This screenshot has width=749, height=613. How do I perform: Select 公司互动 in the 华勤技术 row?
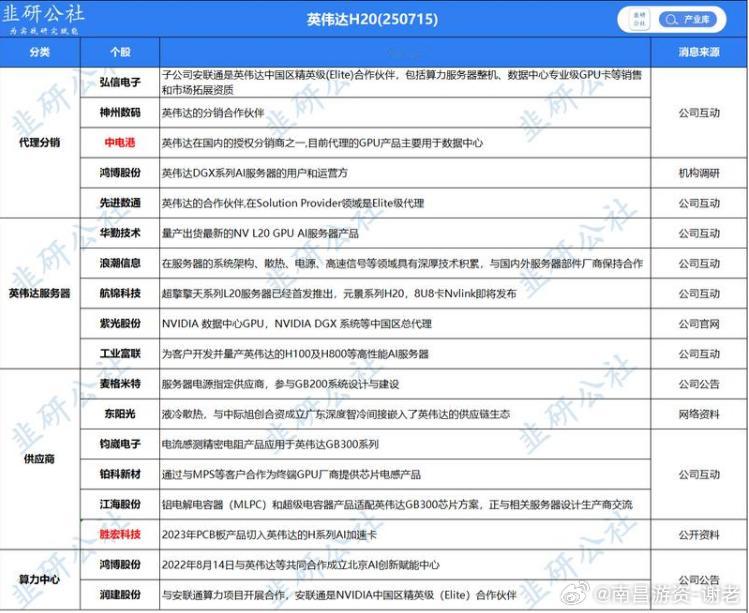[699, 233]
